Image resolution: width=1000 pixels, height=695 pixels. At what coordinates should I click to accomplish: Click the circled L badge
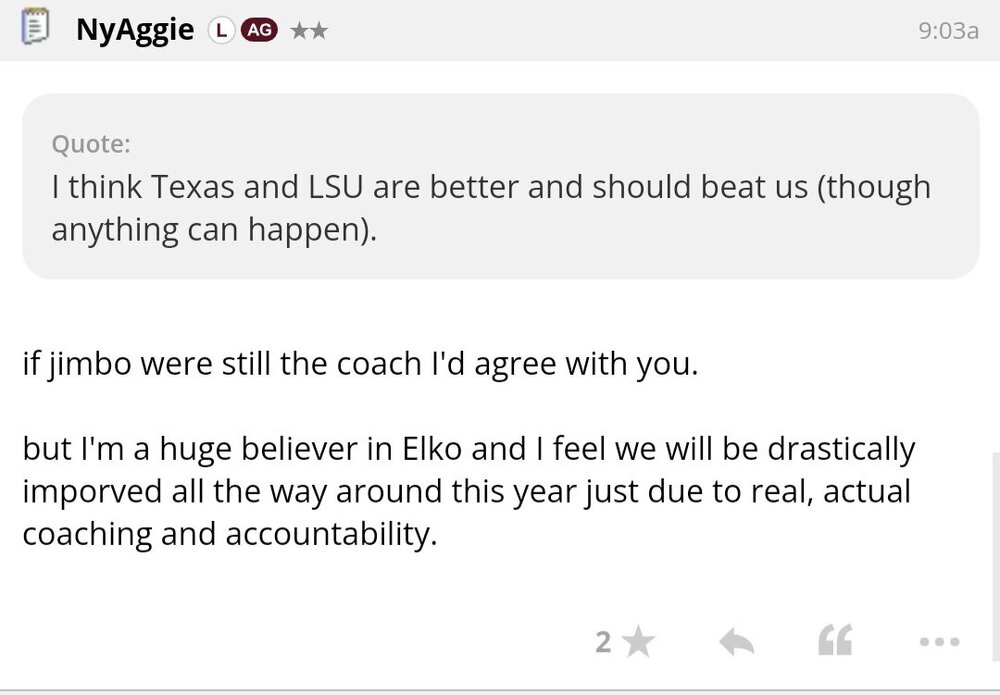219,30
